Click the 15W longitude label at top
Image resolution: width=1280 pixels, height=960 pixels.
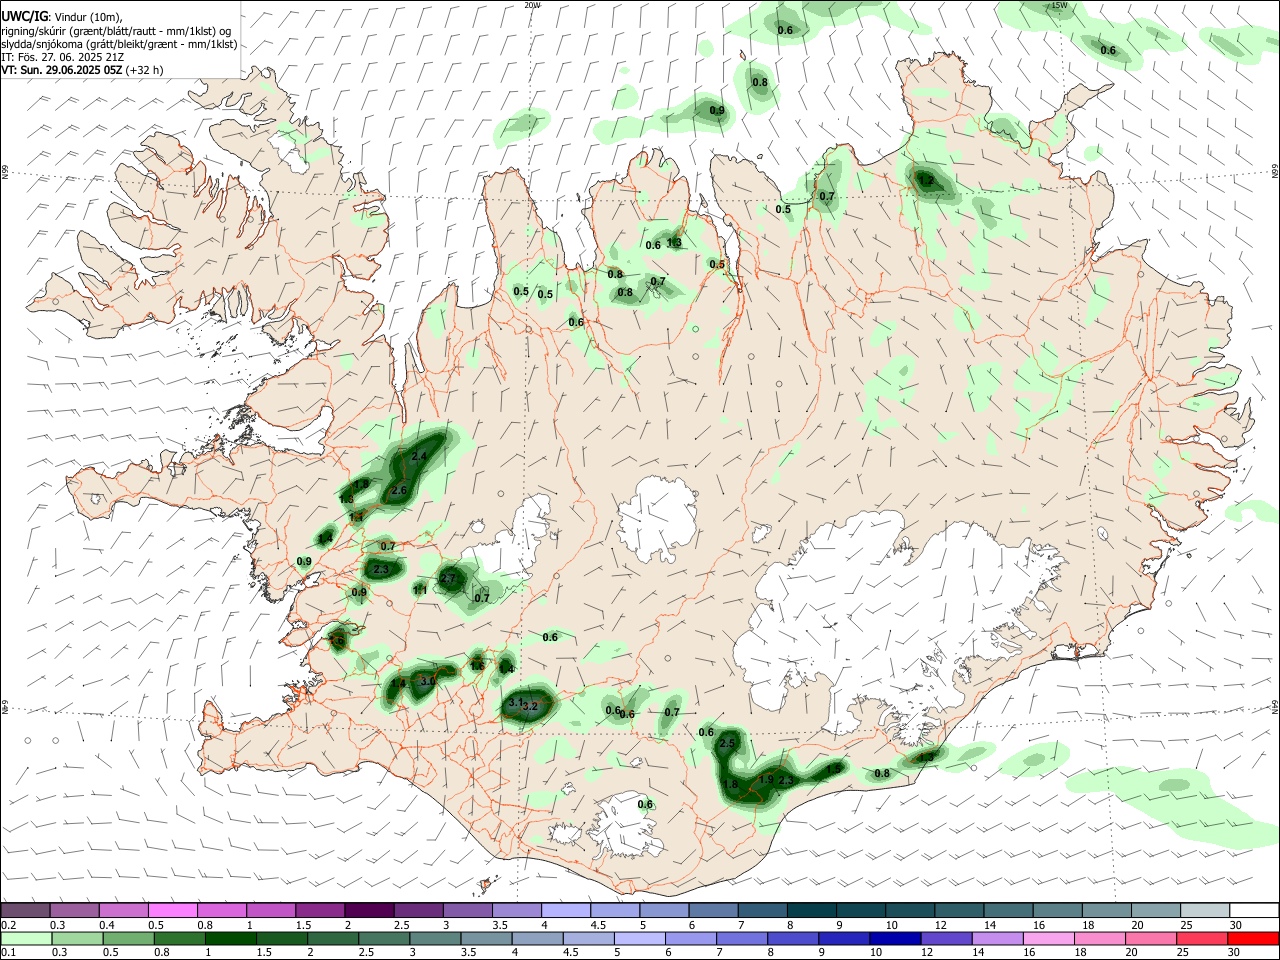1060,5
